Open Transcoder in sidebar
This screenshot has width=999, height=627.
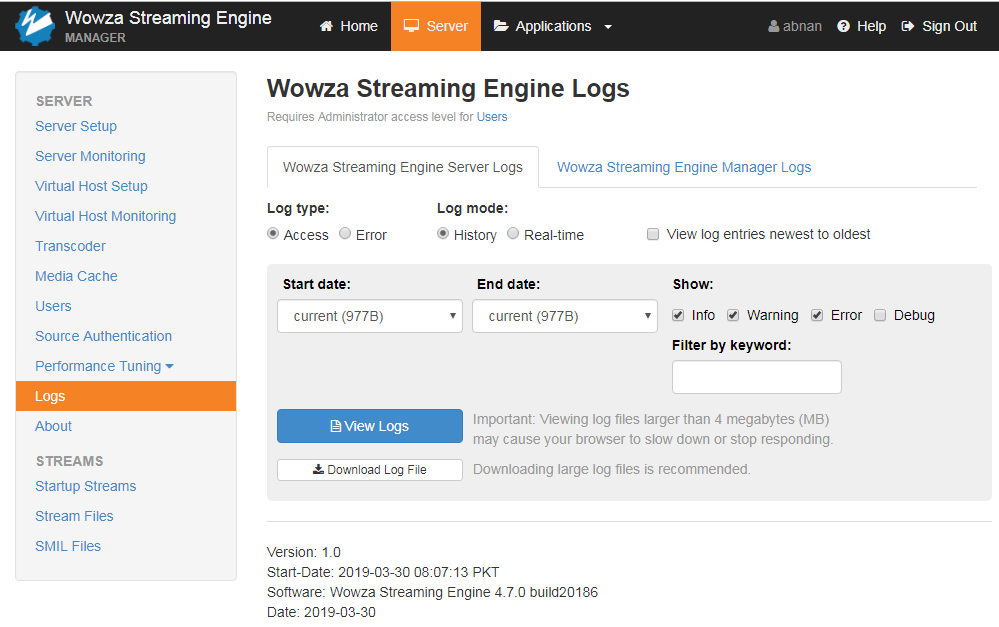click(x=70, y=246)
